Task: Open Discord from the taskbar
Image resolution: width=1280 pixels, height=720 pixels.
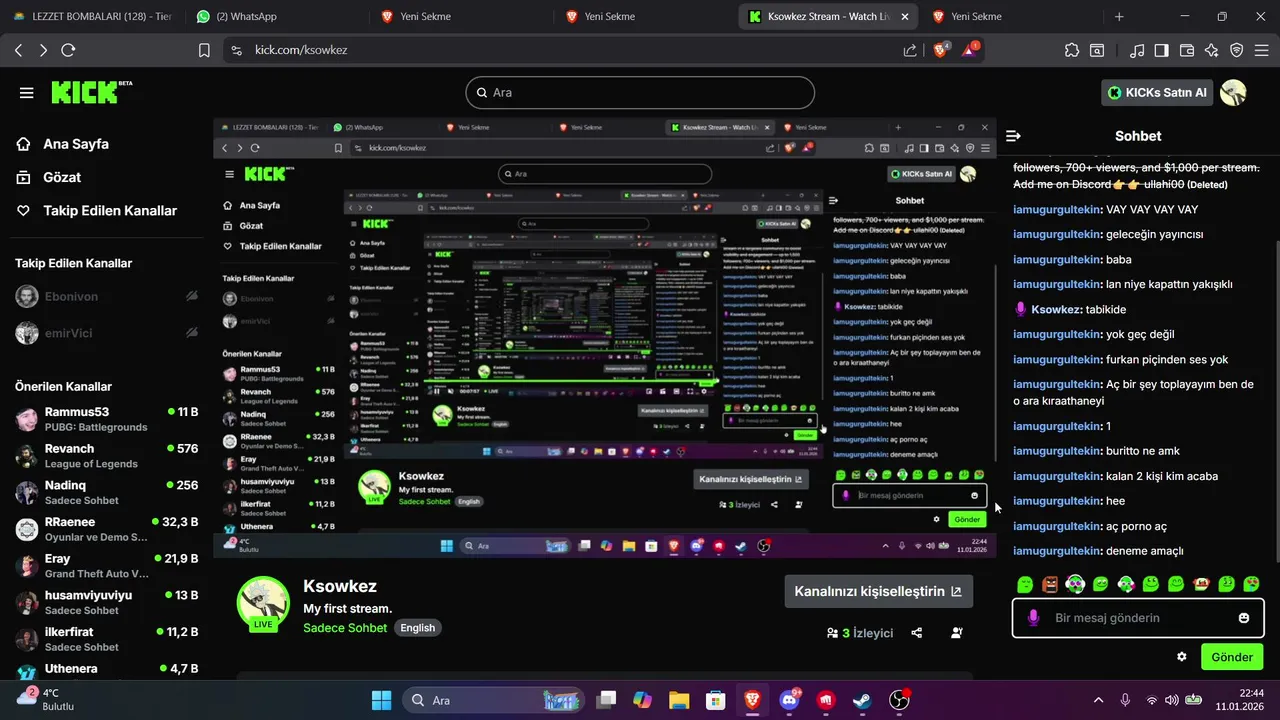Action: tap(789, 700)
